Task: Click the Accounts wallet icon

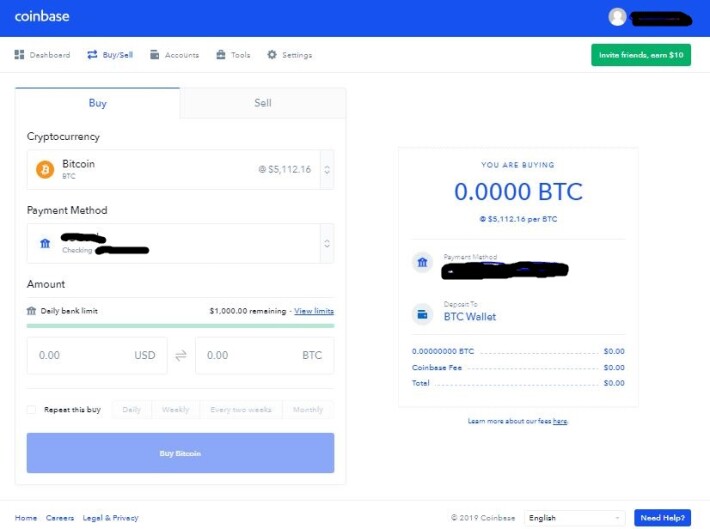Action: (154, 55)
